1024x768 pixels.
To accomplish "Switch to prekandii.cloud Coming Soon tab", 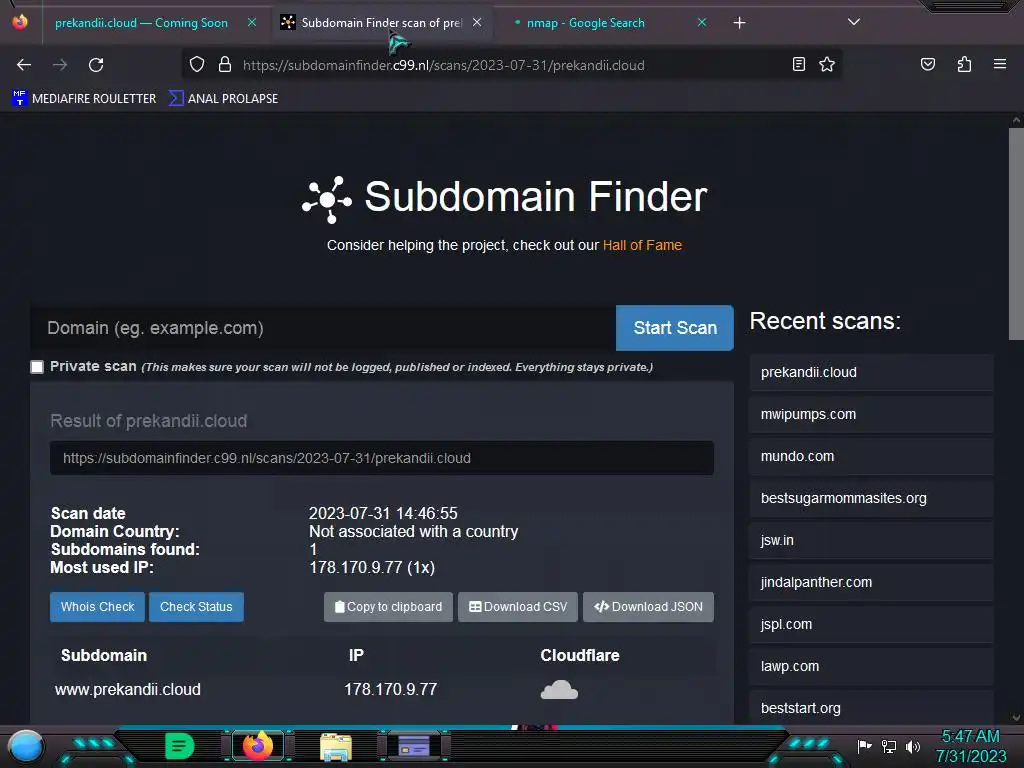I will point(141,23).
